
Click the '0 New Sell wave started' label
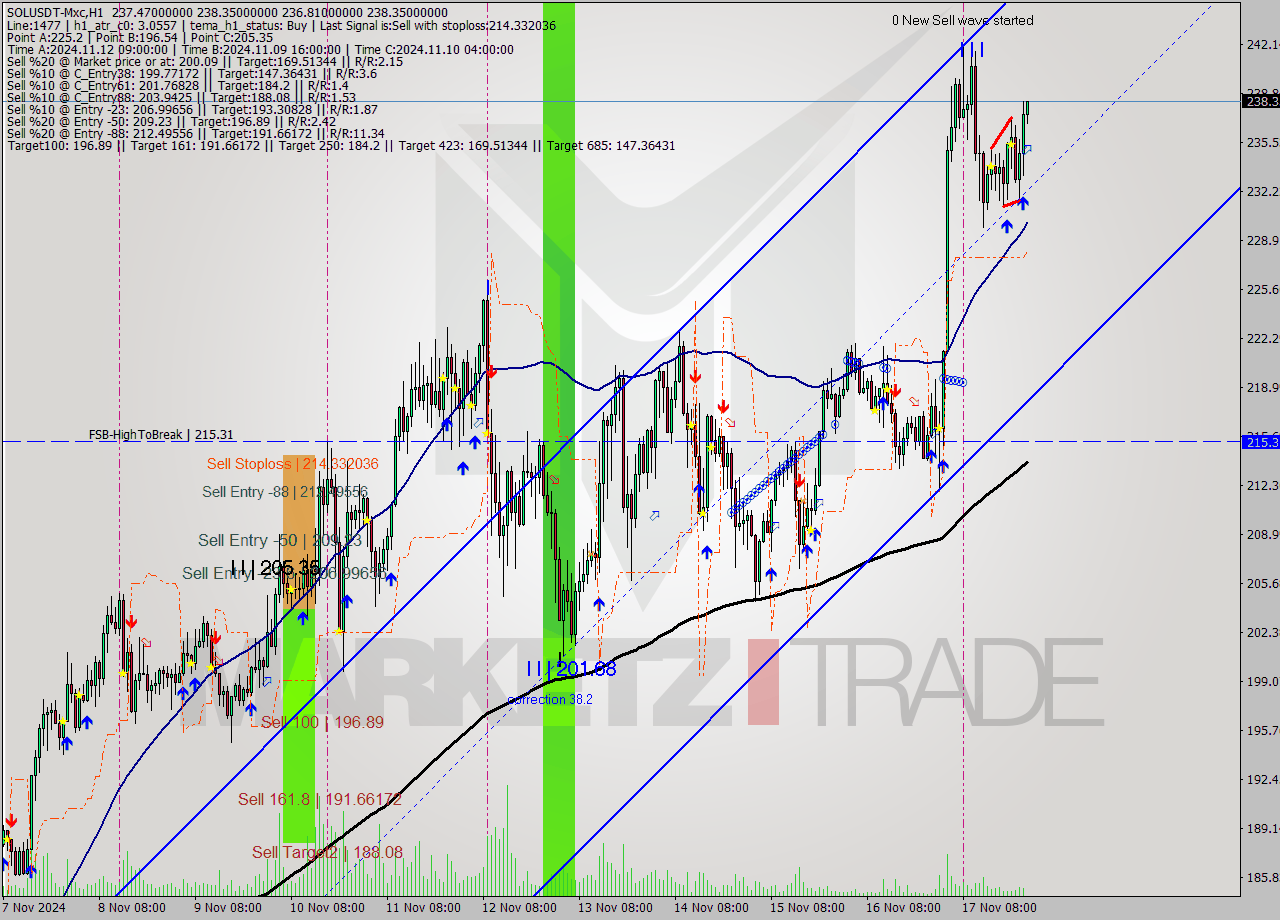[963, 20]
